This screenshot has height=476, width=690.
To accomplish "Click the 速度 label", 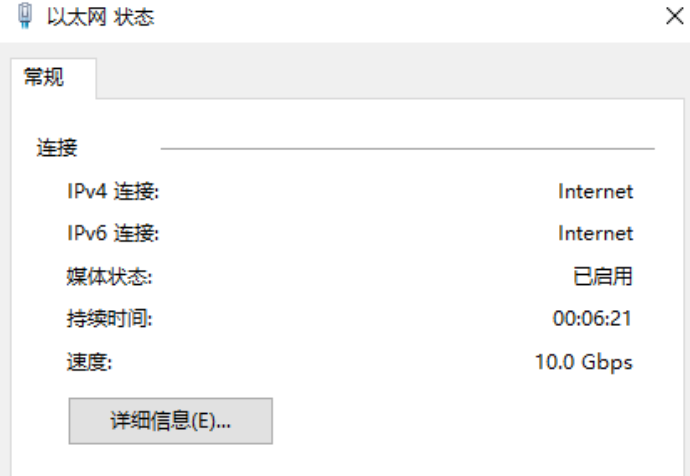I will click(89, 362).
